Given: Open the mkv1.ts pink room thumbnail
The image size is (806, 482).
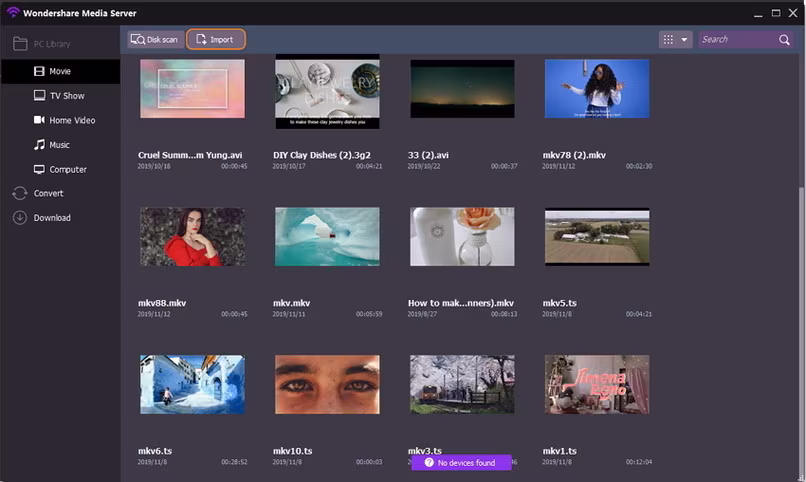Looking at the screenshot, I should click(597, 384).
